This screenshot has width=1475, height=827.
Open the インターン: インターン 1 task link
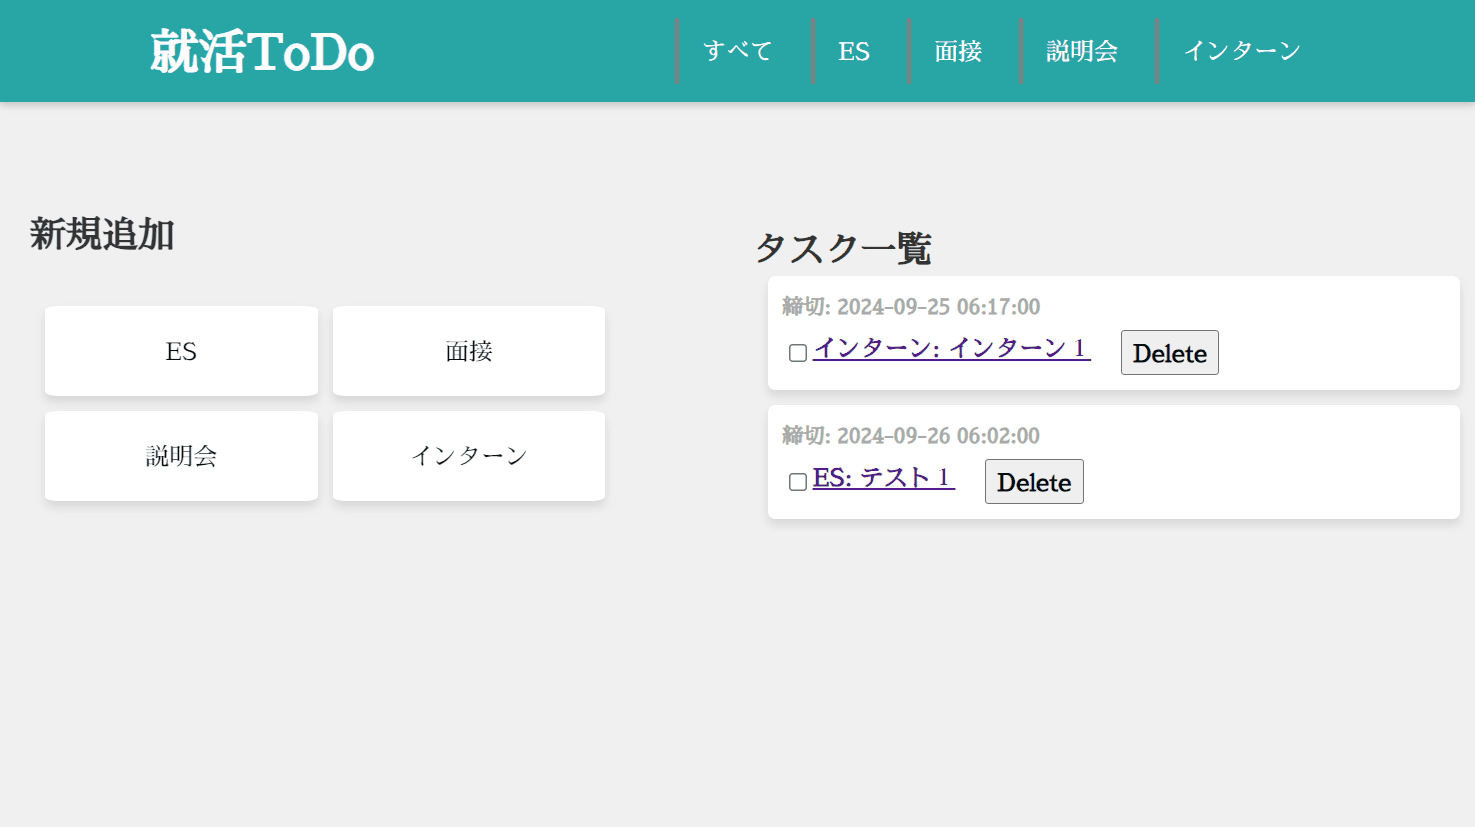(951, 348)
